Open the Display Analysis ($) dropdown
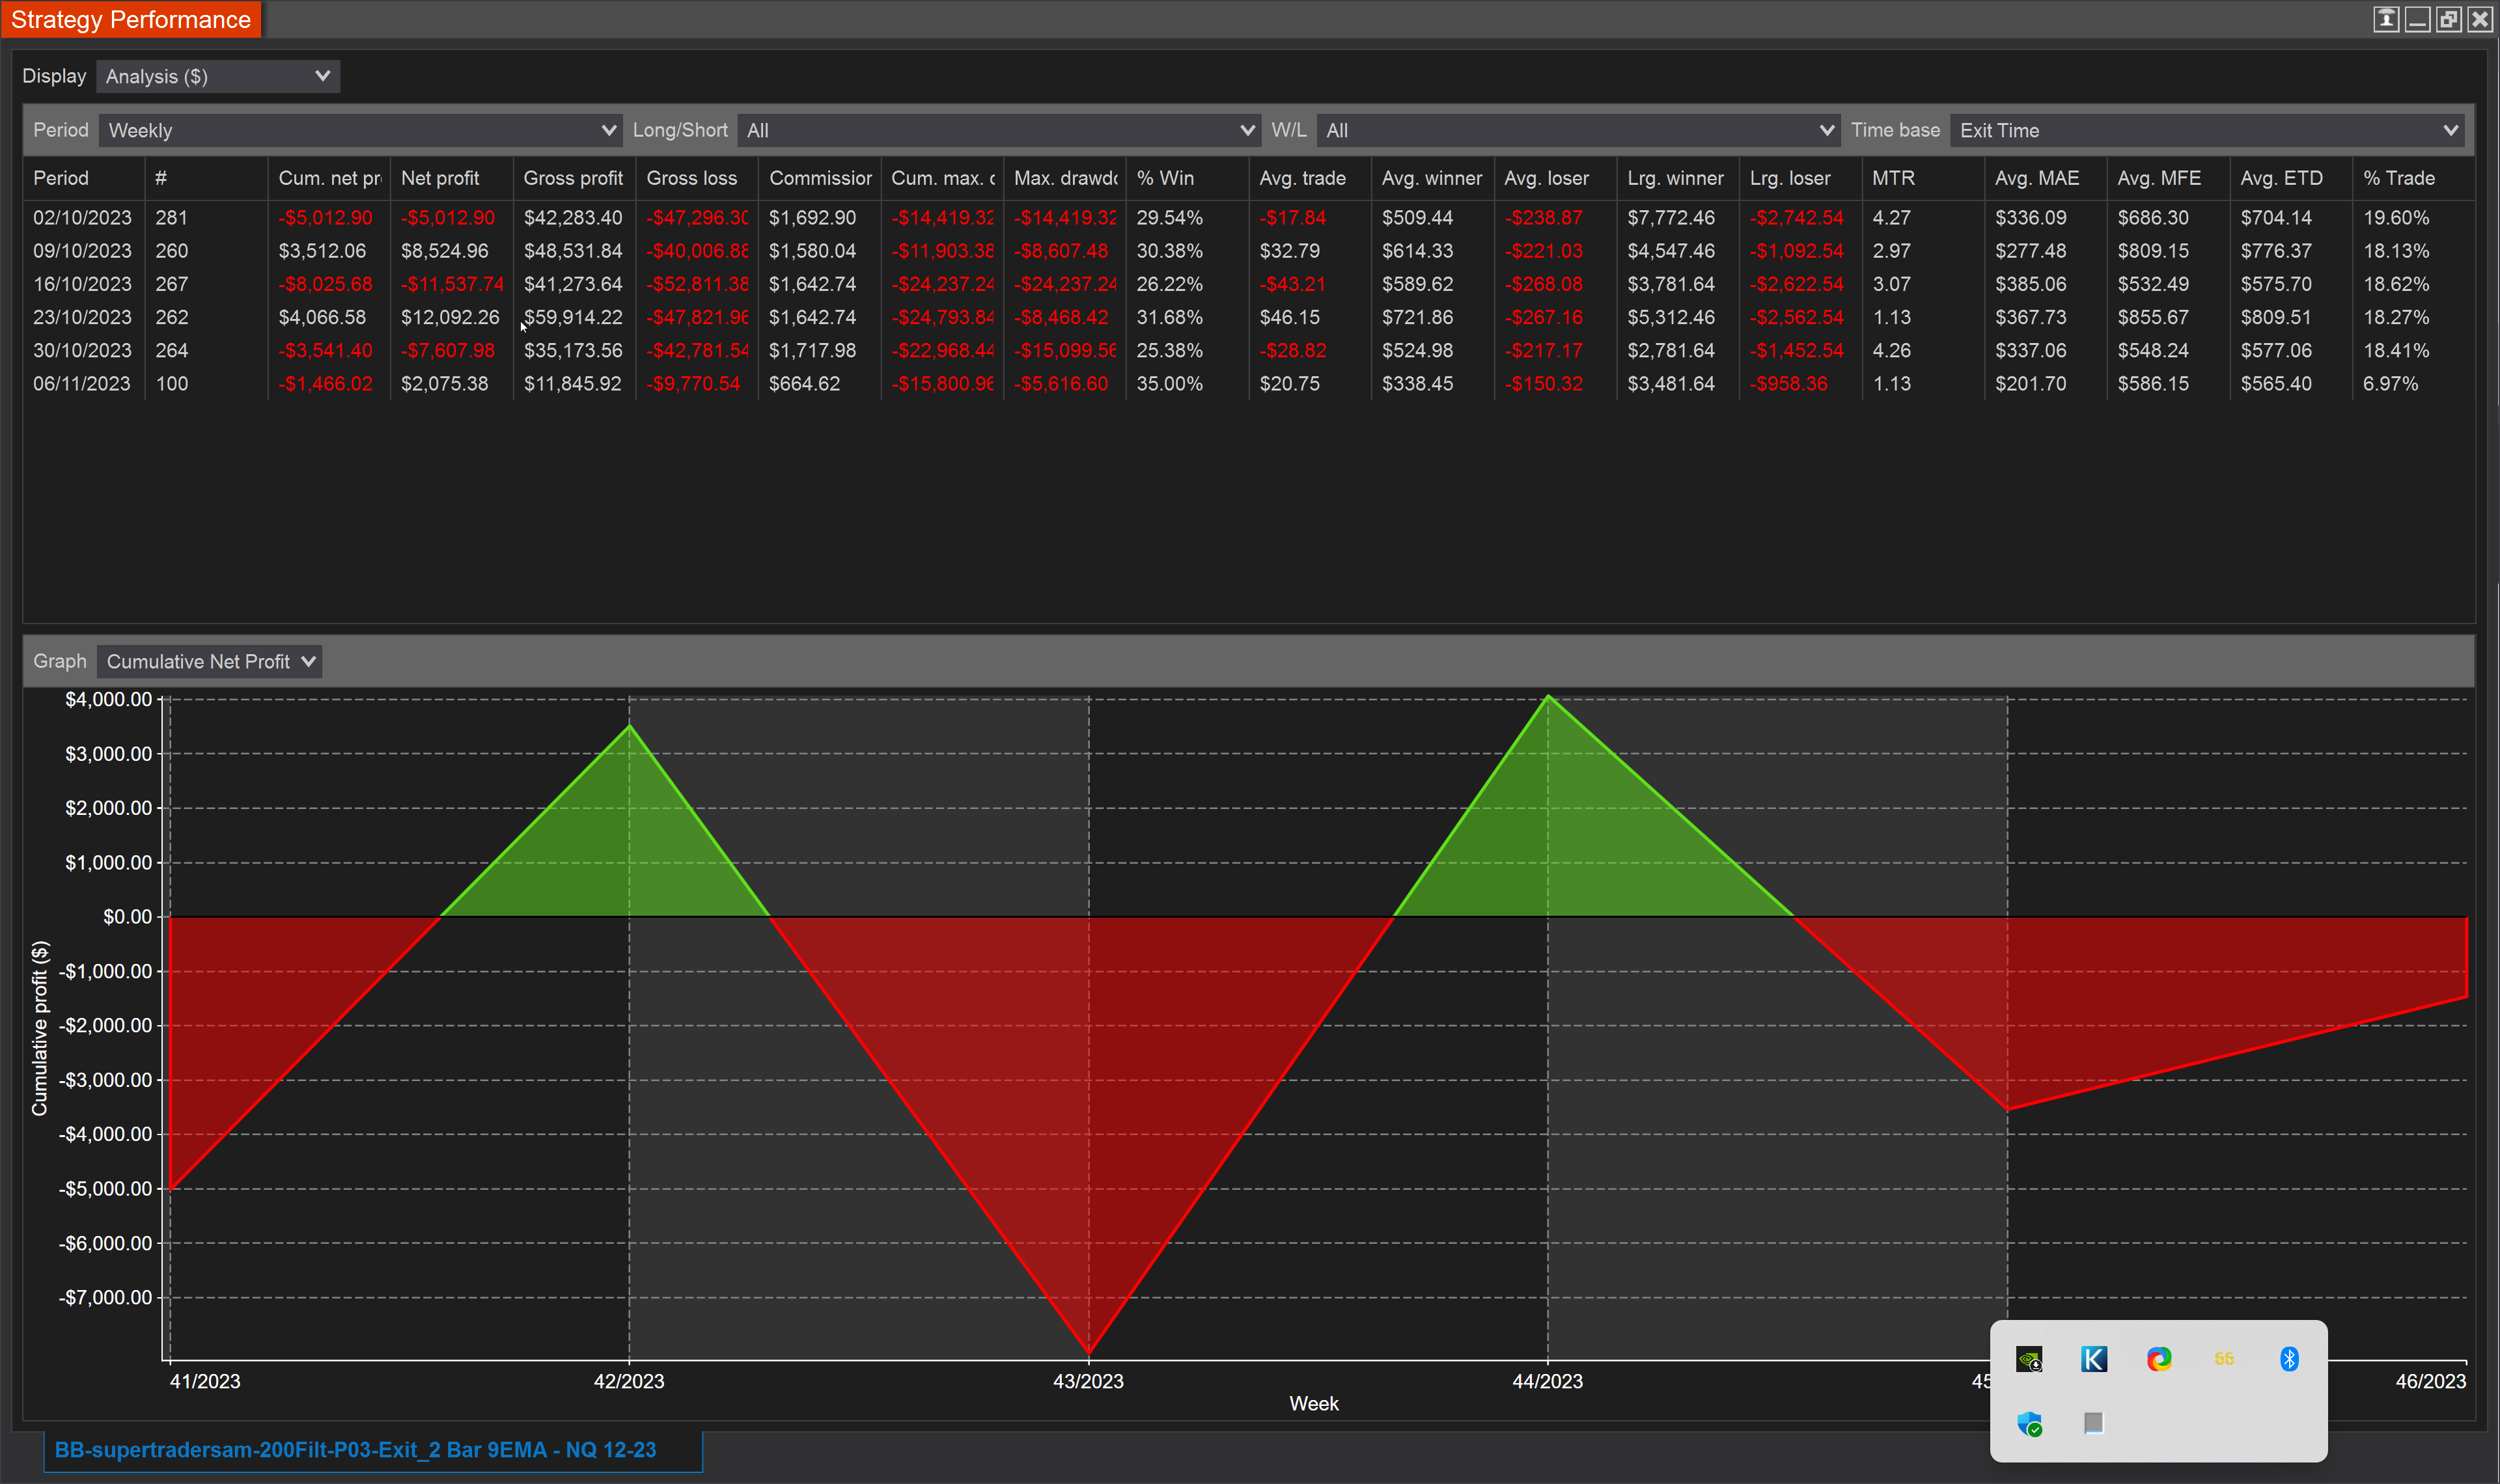Image resolution: width=2500 pixels, height=1484 pixels. [x=218, y=76]
